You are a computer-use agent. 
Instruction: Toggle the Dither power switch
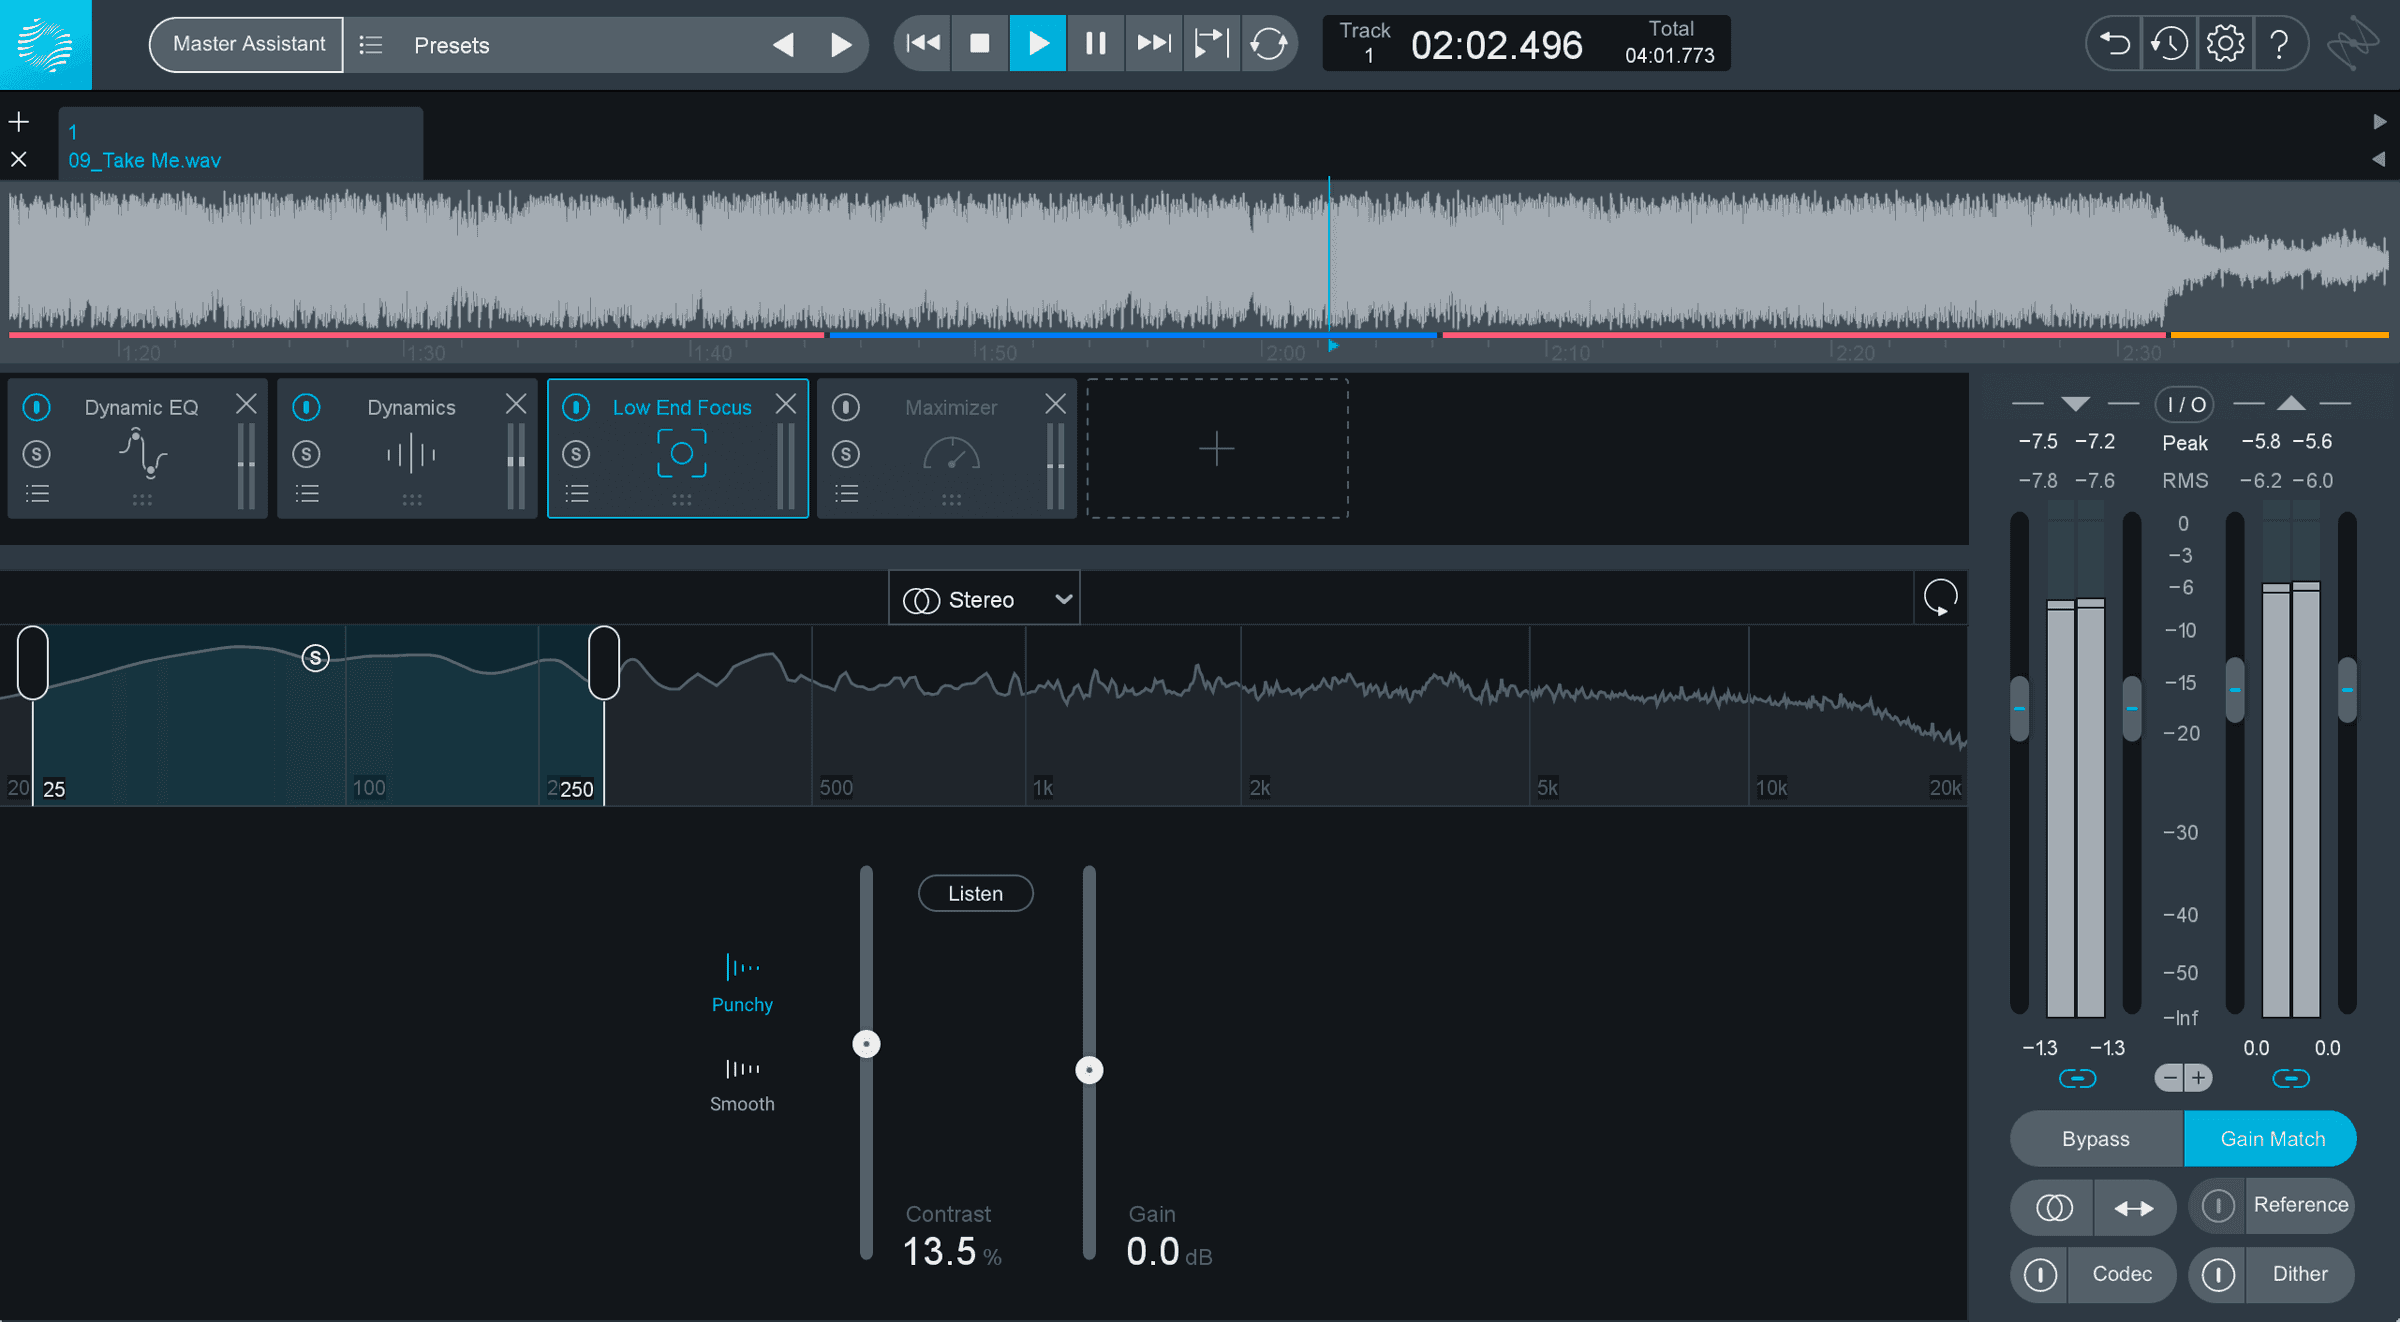(x=2218, y=1274)
